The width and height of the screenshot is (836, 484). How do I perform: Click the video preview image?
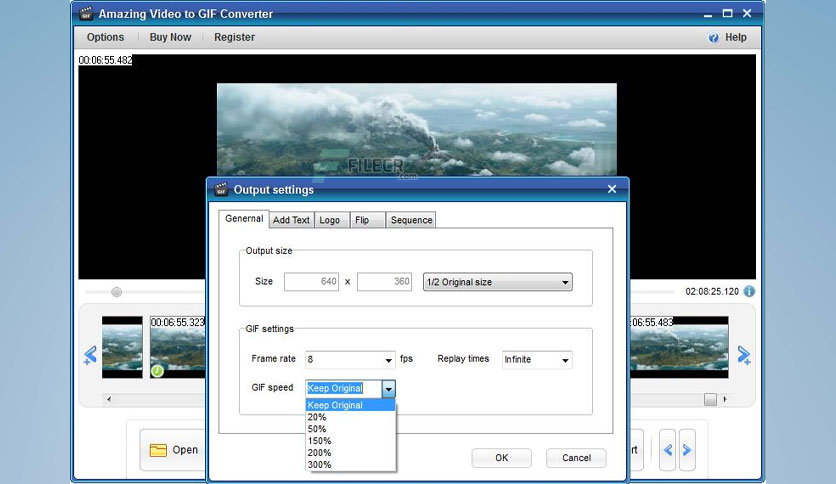pos(416,129)
